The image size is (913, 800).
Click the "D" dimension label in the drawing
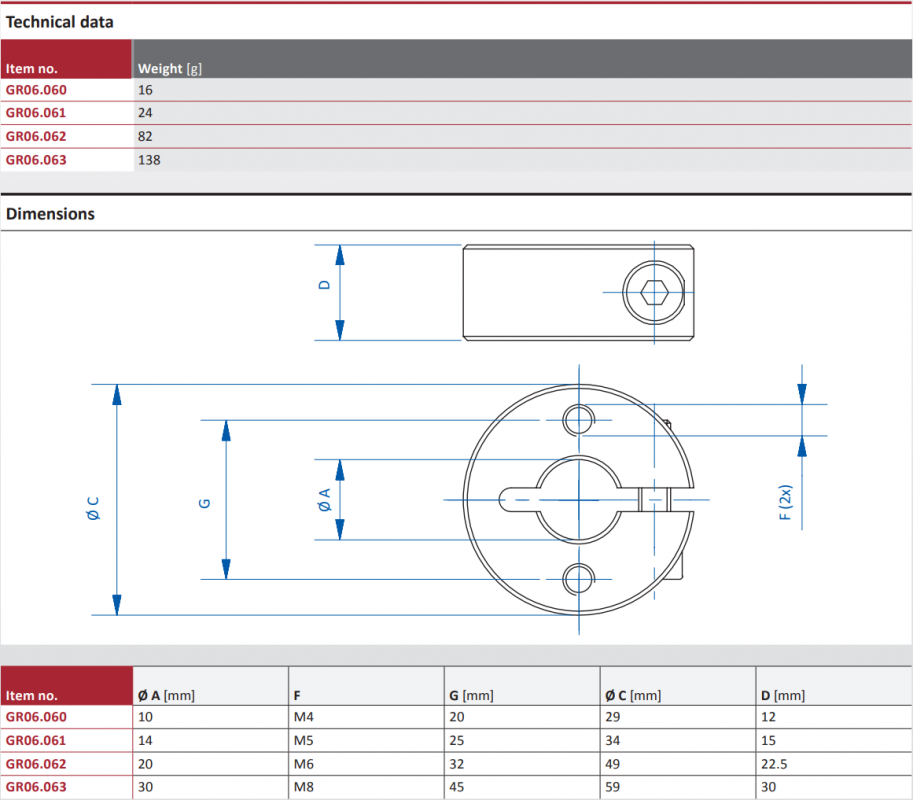tap(324, 285)
